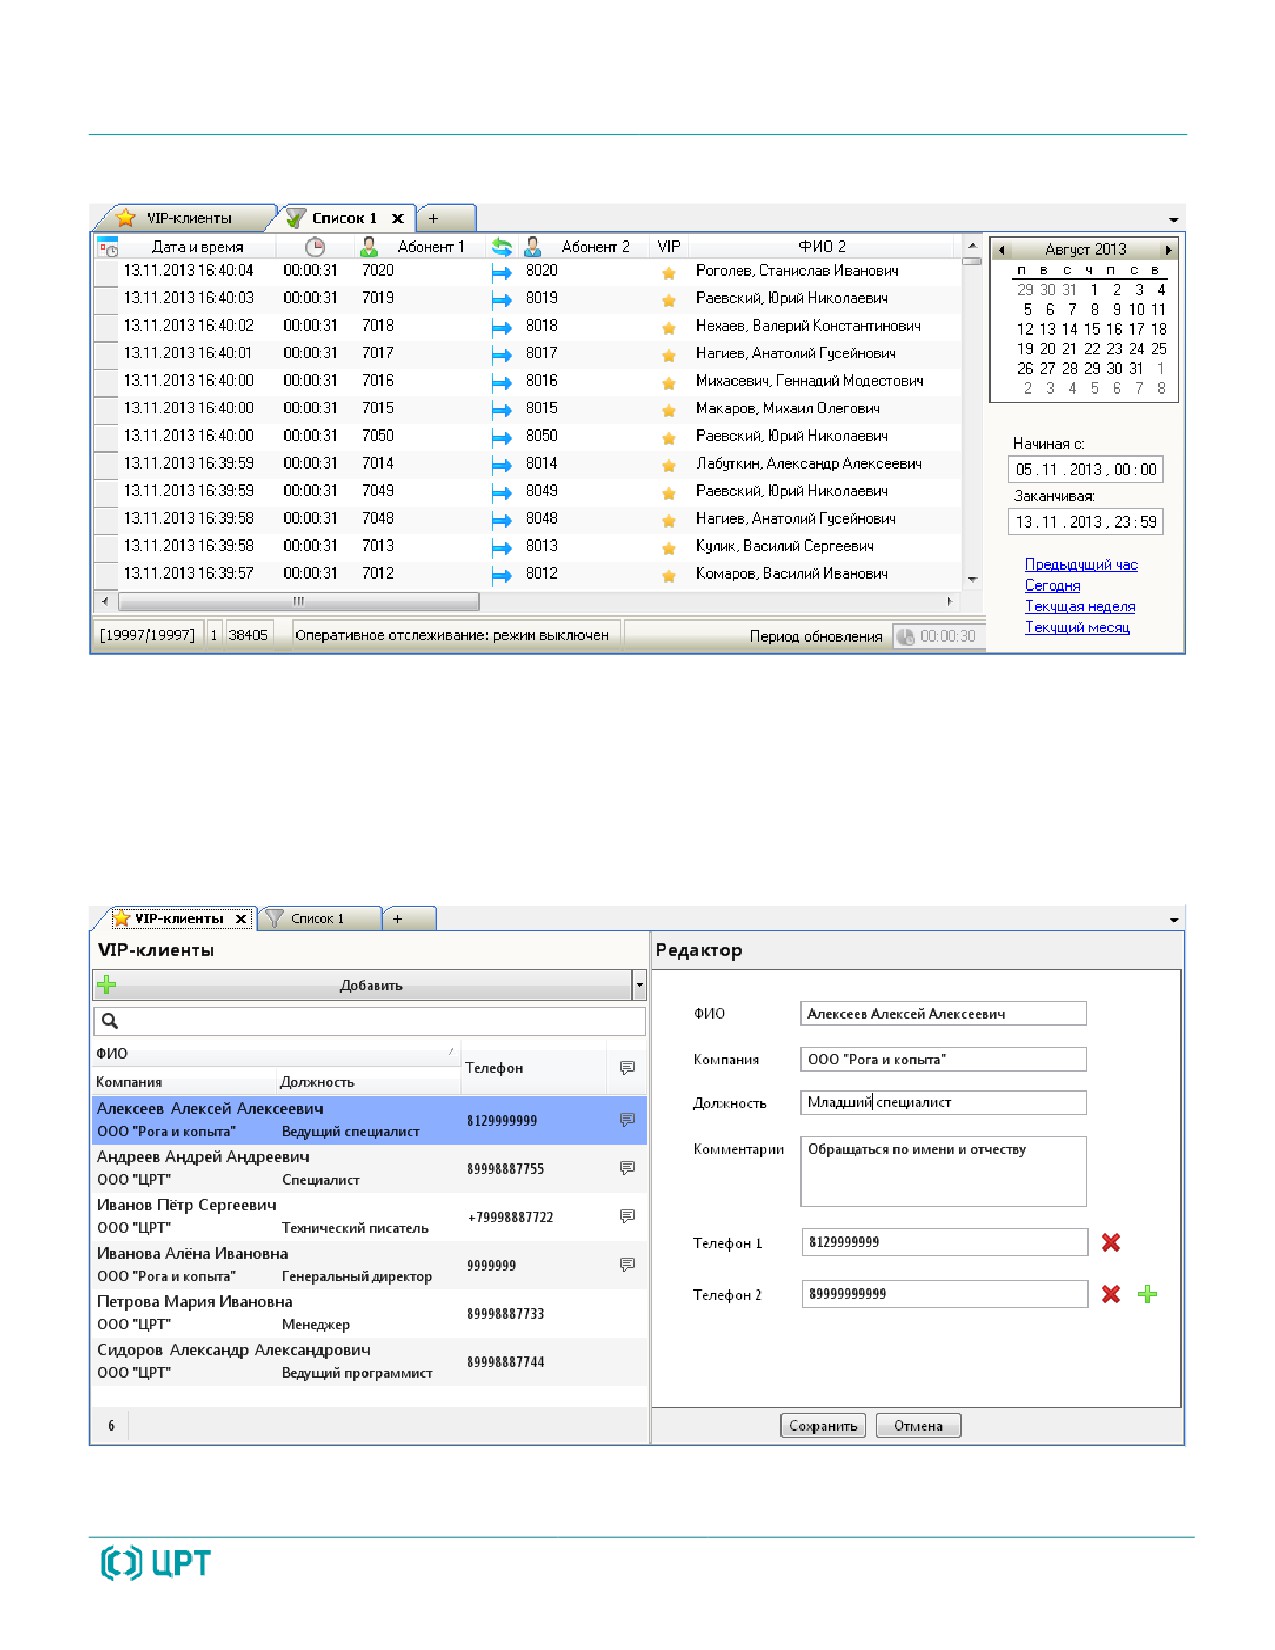Click Телефон column header

pyautogui.click(x=534, y=1068)
